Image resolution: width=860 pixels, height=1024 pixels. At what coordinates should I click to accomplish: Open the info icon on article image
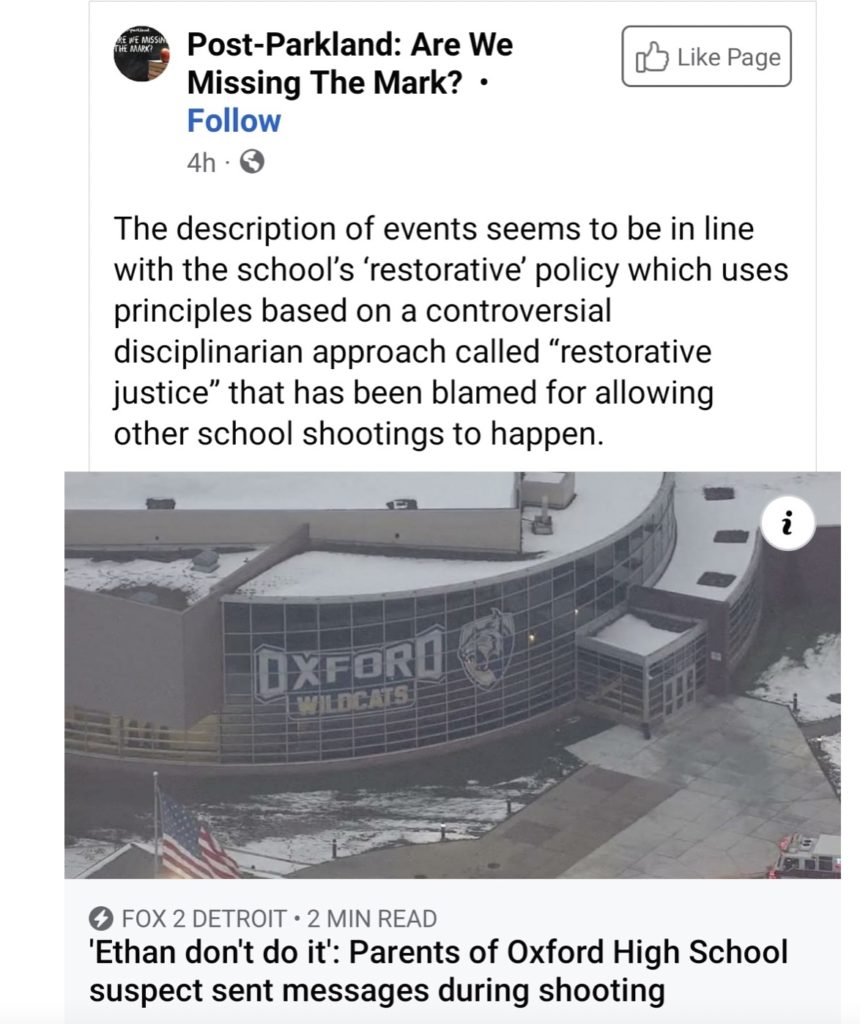[786, 523]
